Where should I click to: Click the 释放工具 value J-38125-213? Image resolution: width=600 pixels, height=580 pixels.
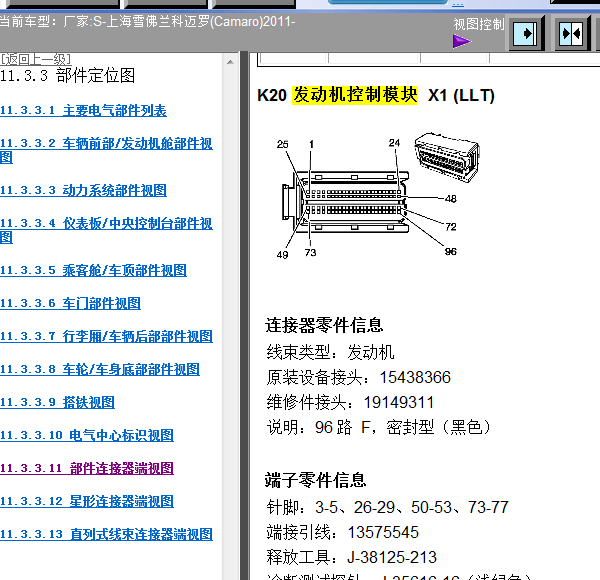tap(392, 557)
